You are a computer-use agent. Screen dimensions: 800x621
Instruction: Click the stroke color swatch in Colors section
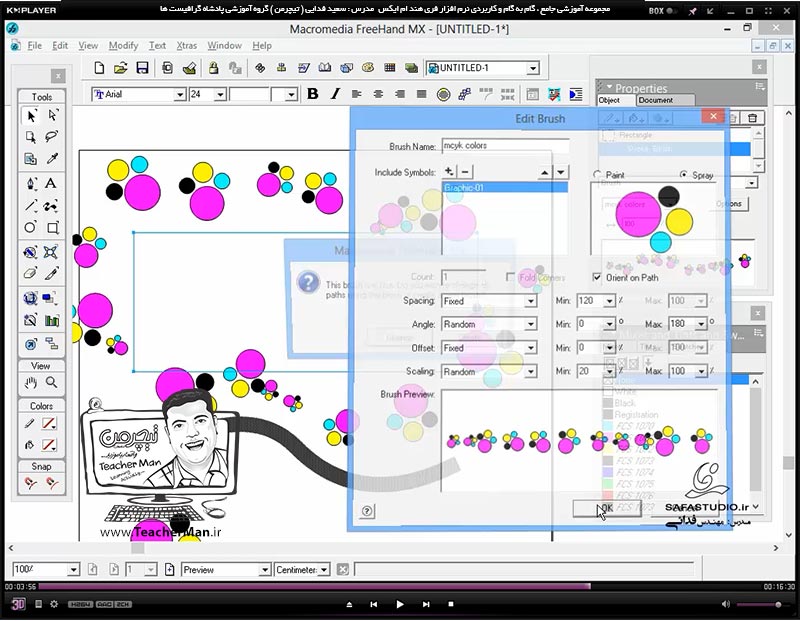pyautogui.click(x=49, y=424)
